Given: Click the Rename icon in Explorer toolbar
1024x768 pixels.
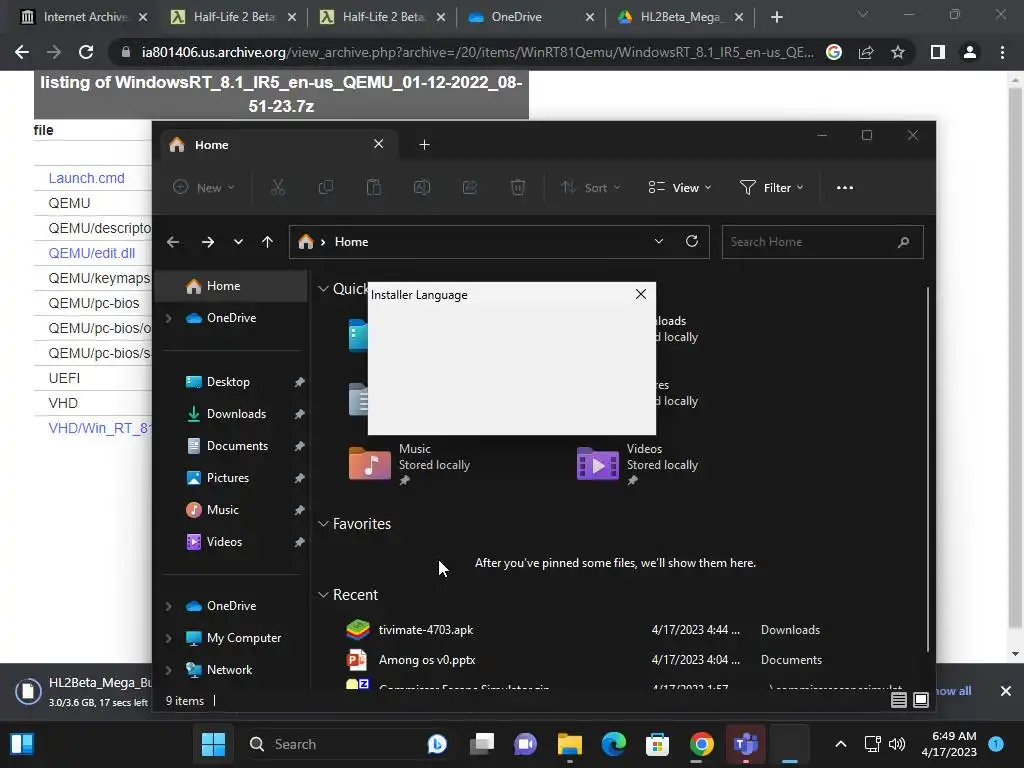Looking at the screenshot, I should pyautogui.click(x=422, y=187).
